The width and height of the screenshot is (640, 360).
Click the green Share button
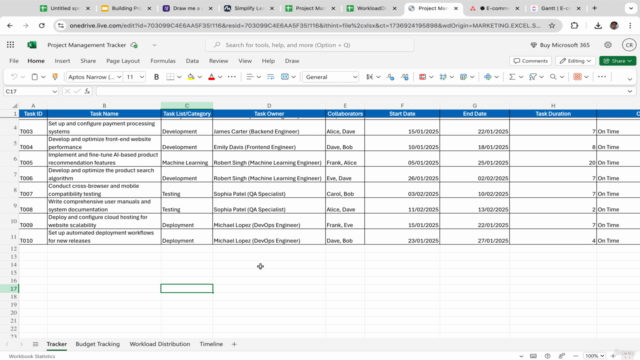pyautogui.click(x=617, y=61)
